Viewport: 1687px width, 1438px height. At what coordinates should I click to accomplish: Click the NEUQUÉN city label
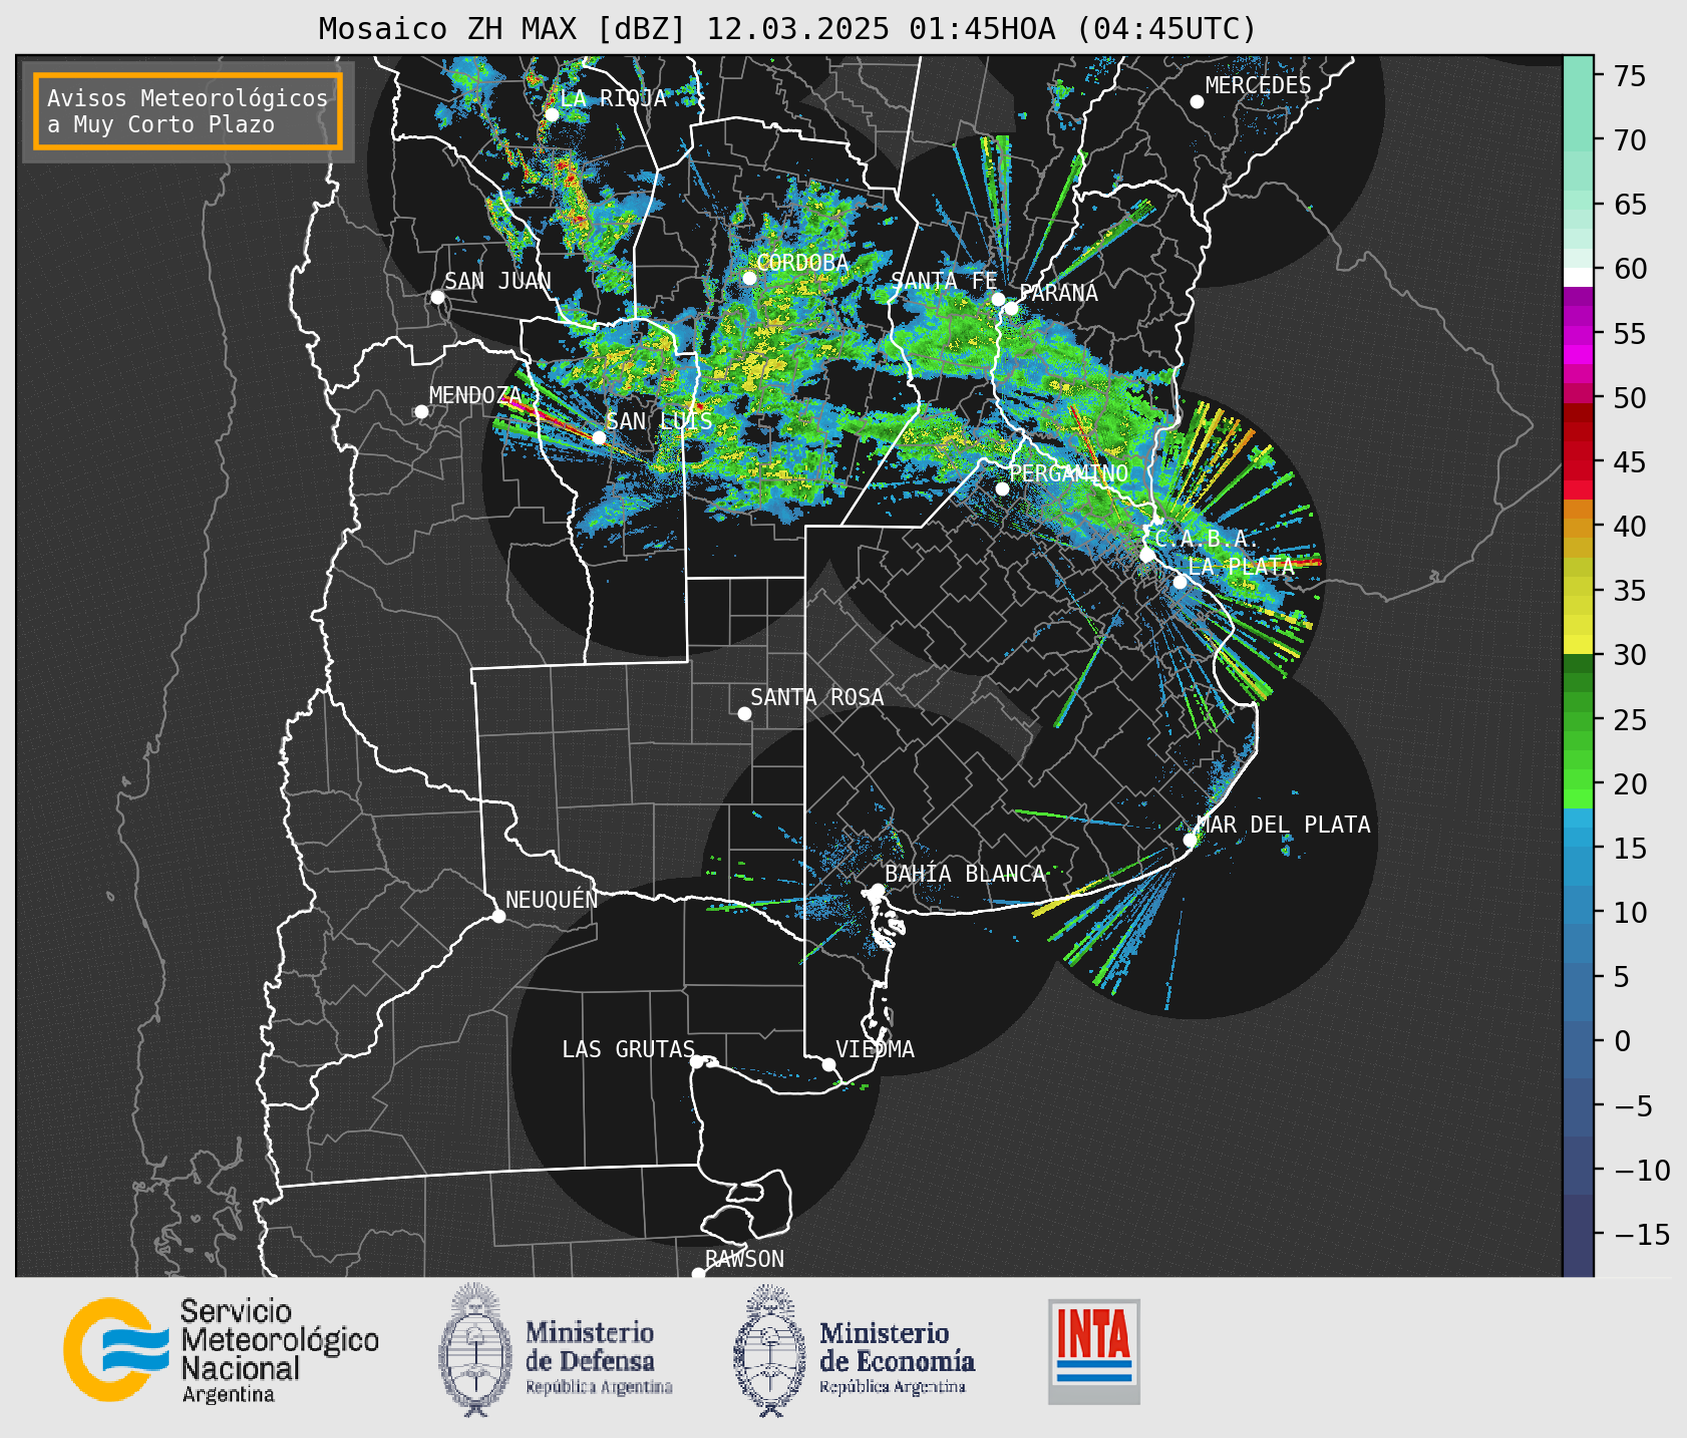coord(552,899)
